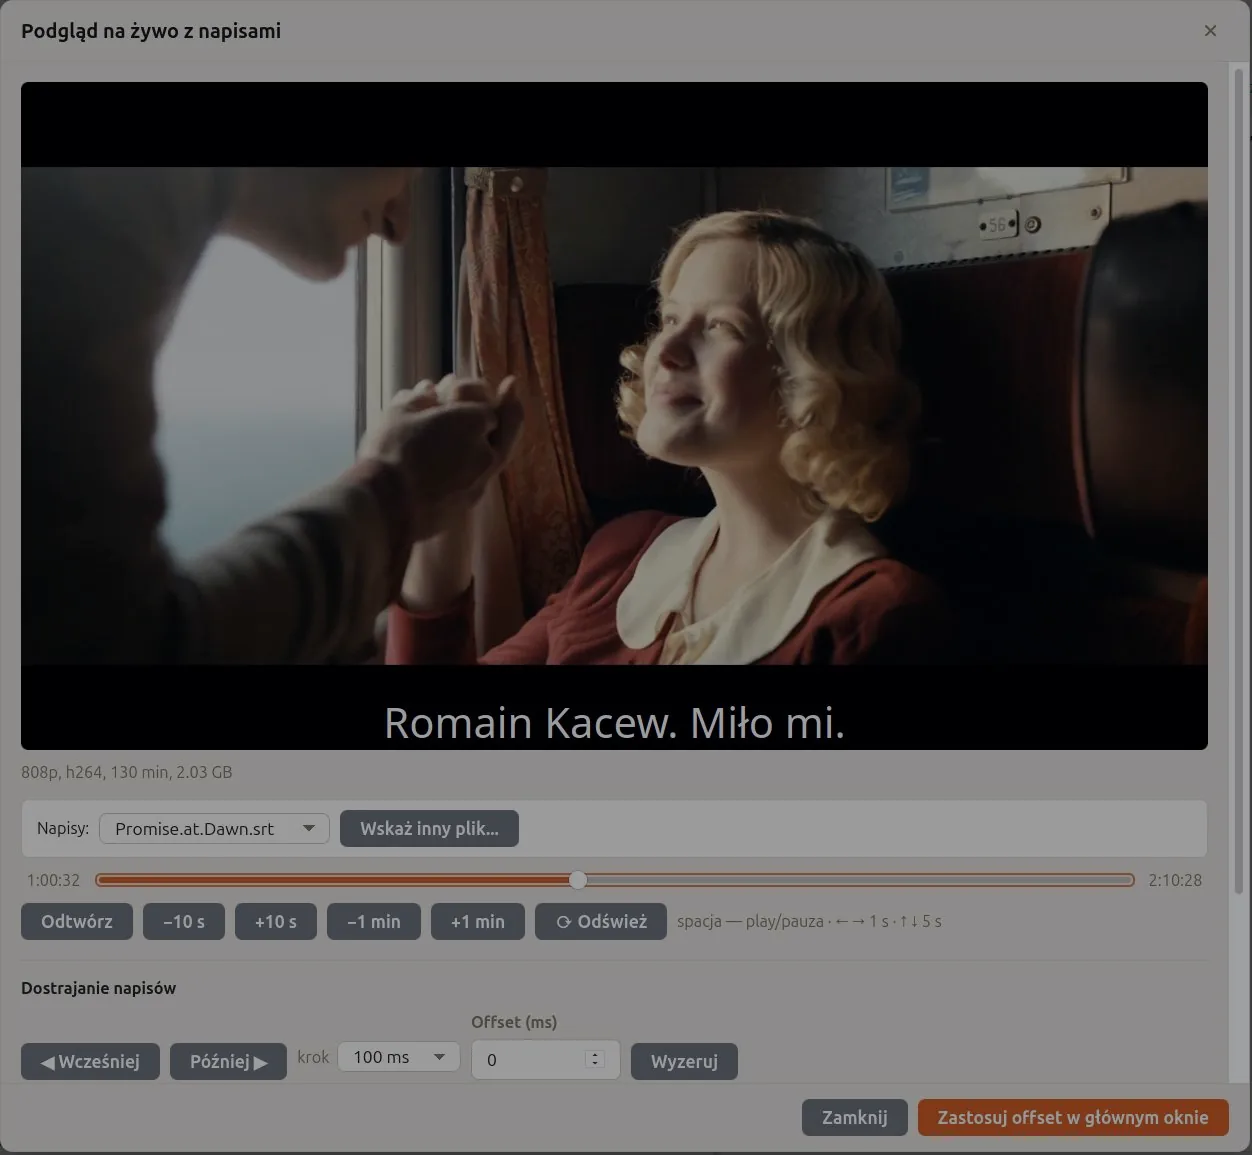Shift subtitles earlier with the Wcześniej button
This screenshot has height=1155, width=1252.
click(x=90, y=1061)
